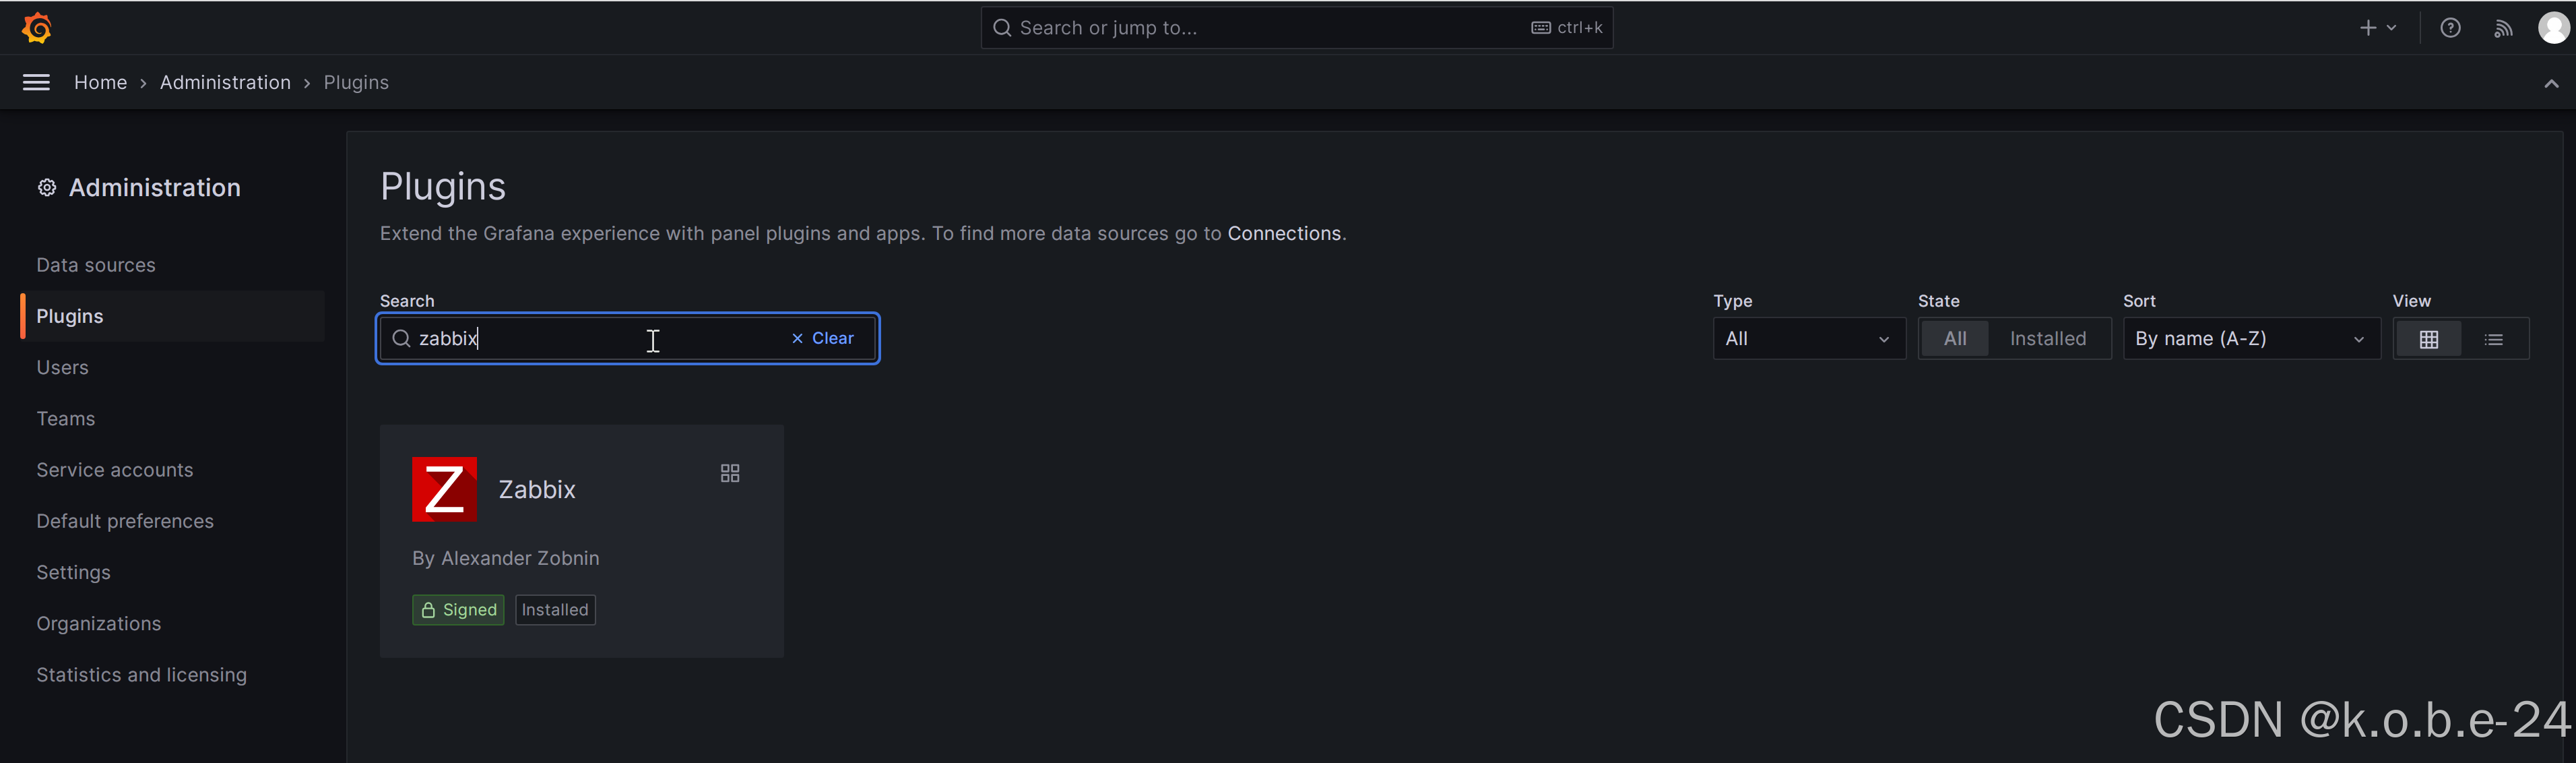The width and height of the screenshot is (2576, 763).
Task: Open the Type filter dropdown
Action: click(1809, 339)
